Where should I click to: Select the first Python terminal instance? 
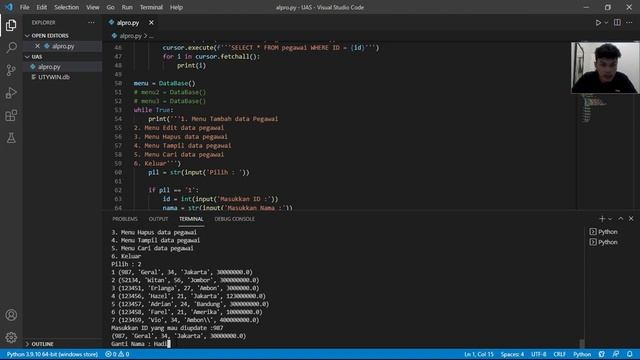click(x=603, y=232)
